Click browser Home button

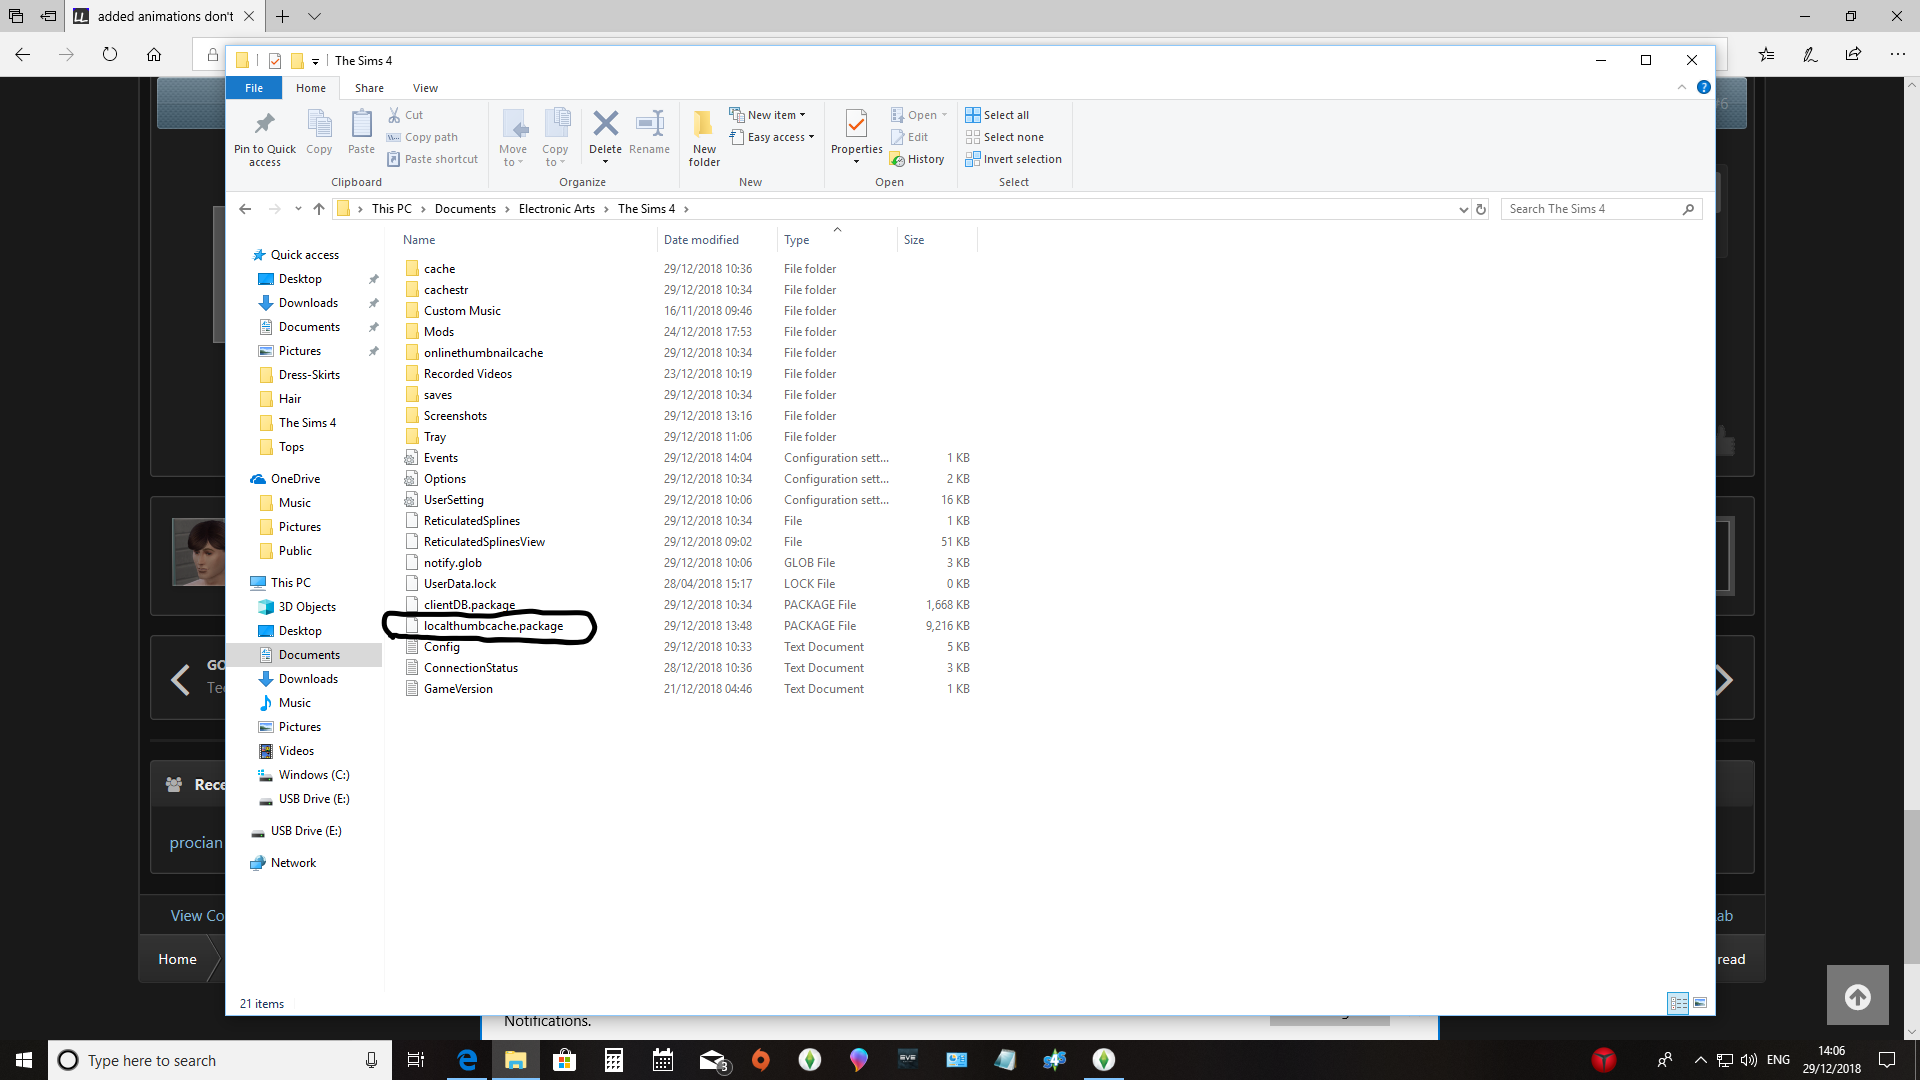click(x=154, y=54)
